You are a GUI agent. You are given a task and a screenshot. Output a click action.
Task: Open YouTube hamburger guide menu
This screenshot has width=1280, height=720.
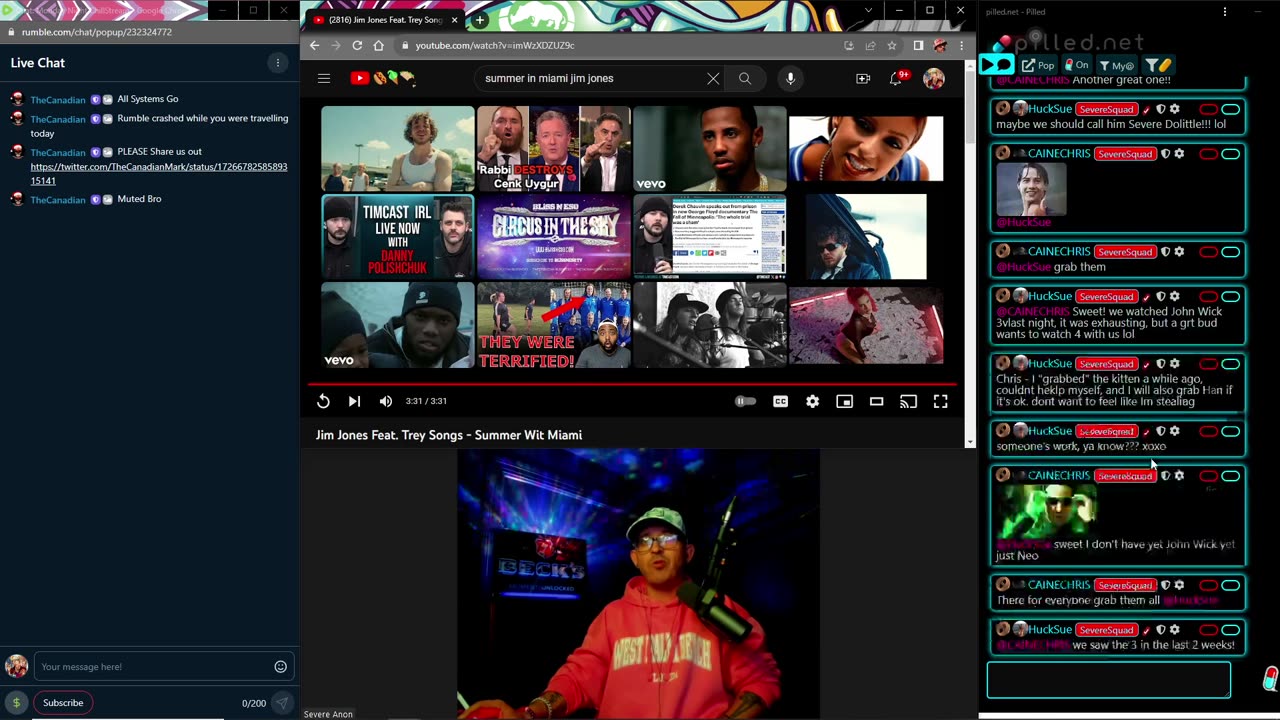pyautogui.click(x=324, y=78)
